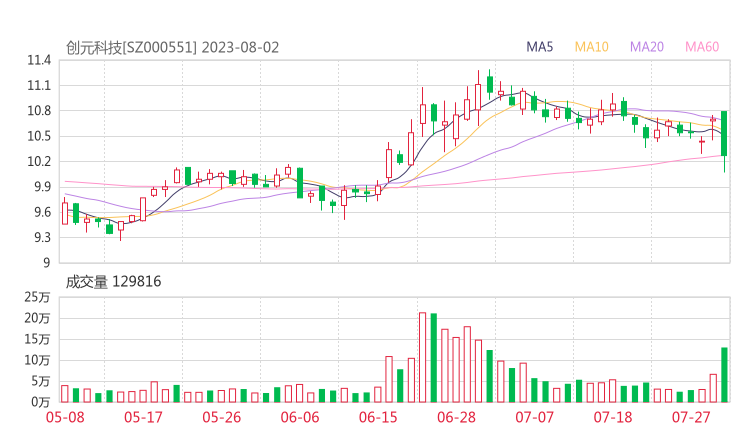
Task: Click the last large green candlestick
Action: [x=724, y=134]
